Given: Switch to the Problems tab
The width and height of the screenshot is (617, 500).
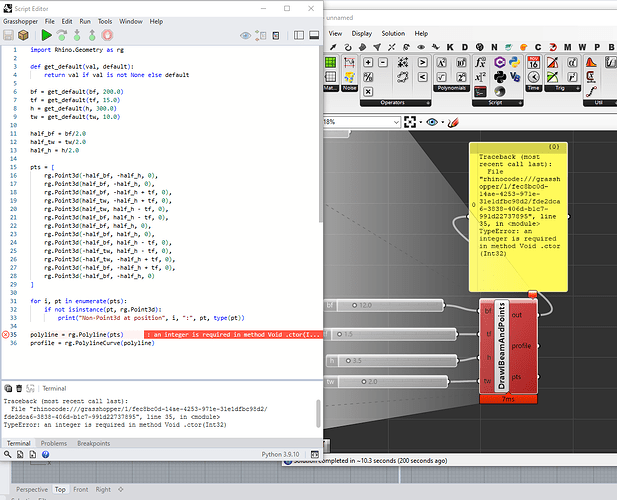Looking at the screenshot, I should click(56, 443).
